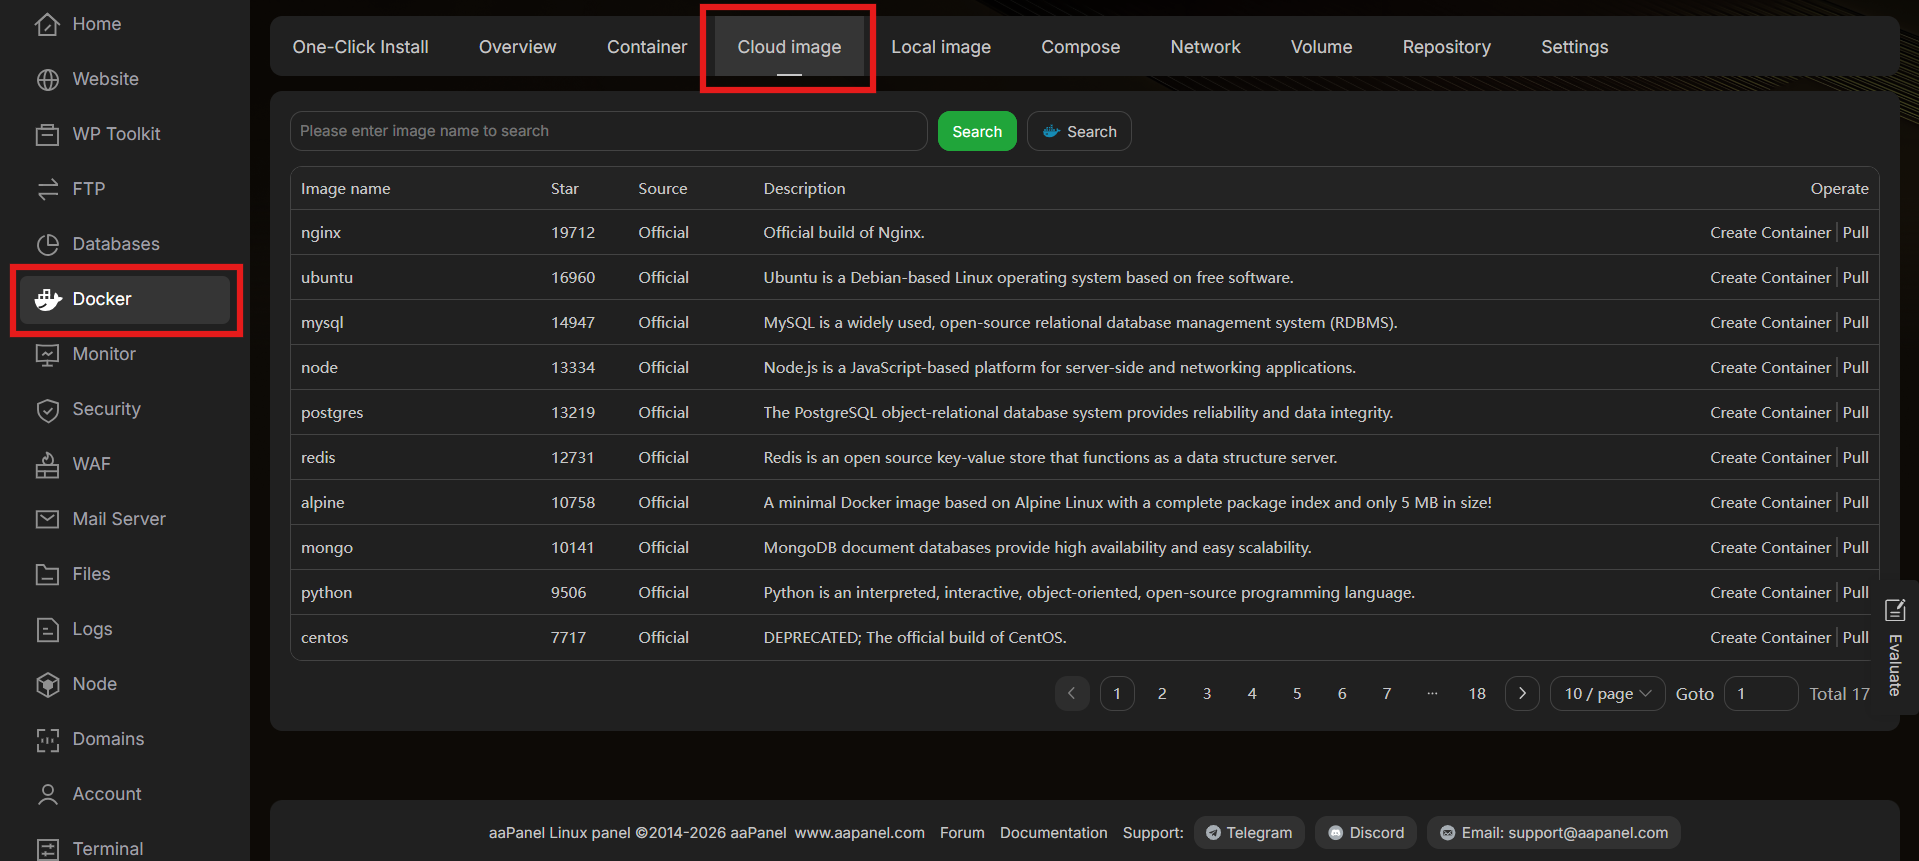Screen dimensions: 1919x861
Task: Switch to the Overview tab
Action: 517,47
